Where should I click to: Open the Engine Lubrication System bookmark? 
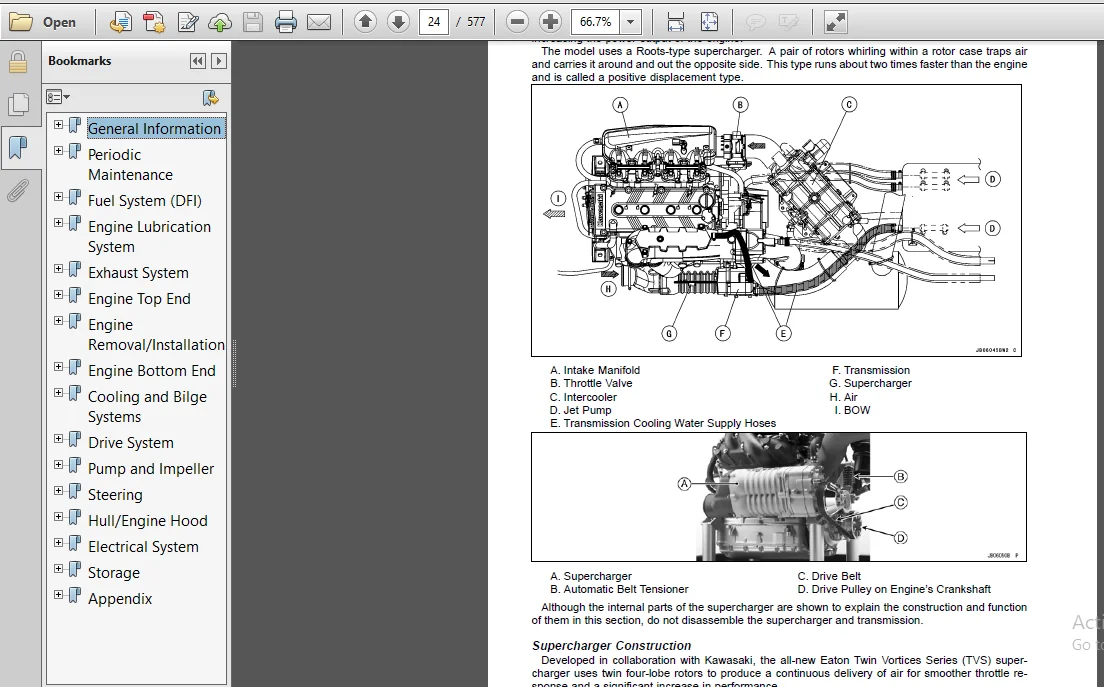(149, 237)
